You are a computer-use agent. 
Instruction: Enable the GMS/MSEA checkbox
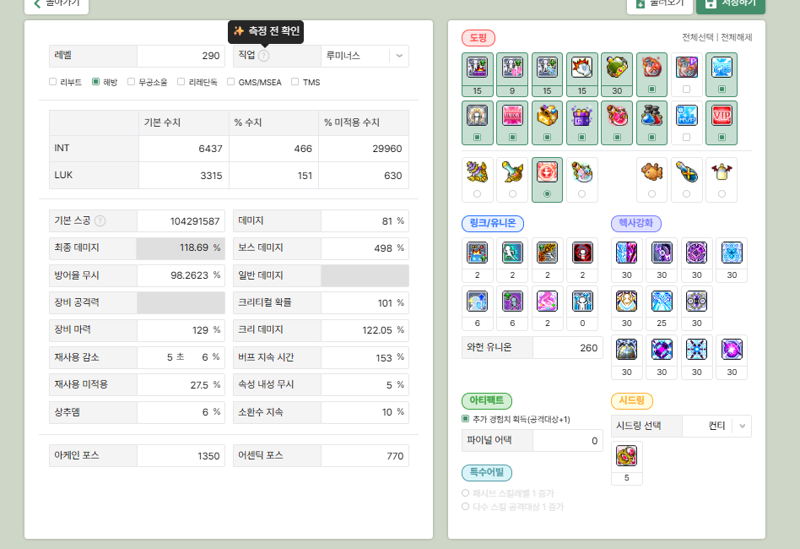point(231,82)
